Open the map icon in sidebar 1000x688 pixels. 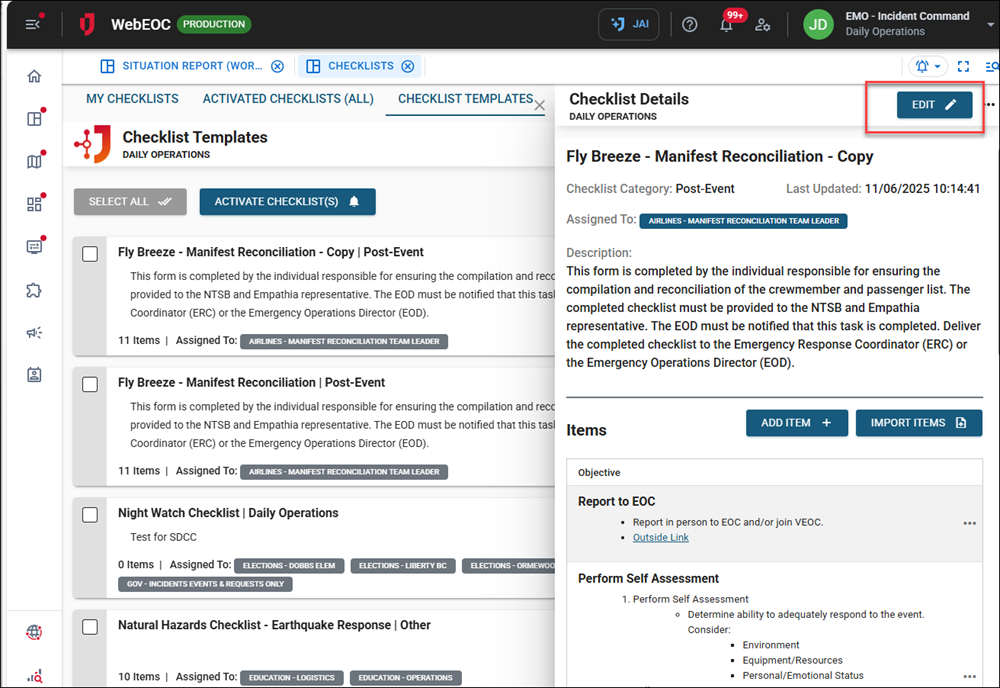(x=35, y=162)
